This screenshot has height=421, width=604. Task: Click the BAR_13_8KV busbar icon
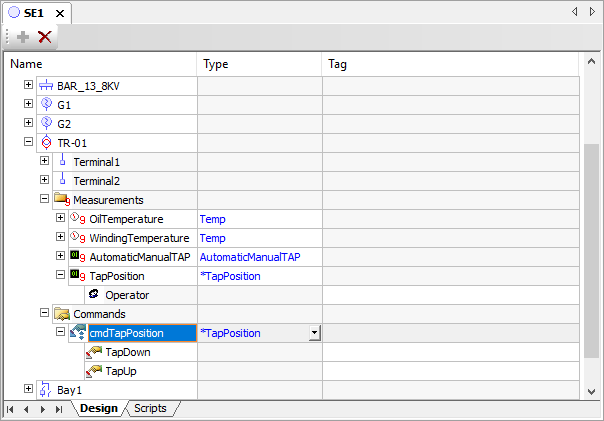(x=46, y=86)
